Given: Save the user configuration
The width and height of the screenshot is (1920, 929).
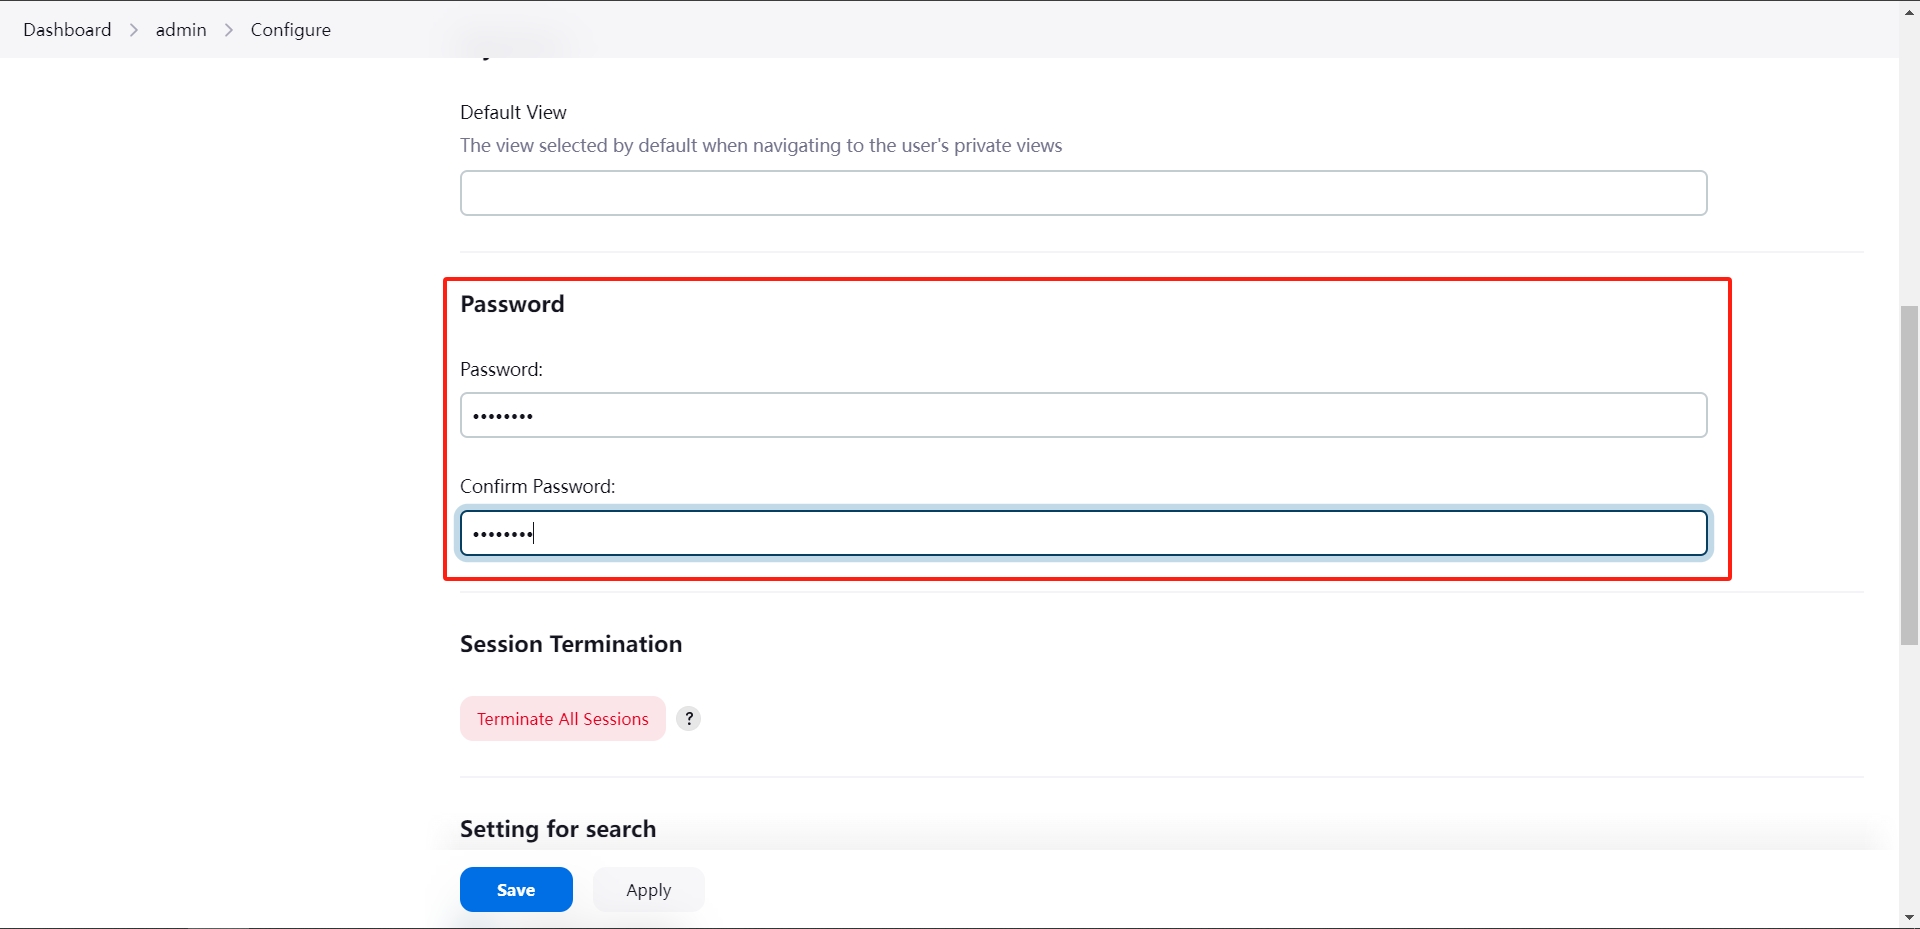Looking at the screenshot, I should [516, 890].
